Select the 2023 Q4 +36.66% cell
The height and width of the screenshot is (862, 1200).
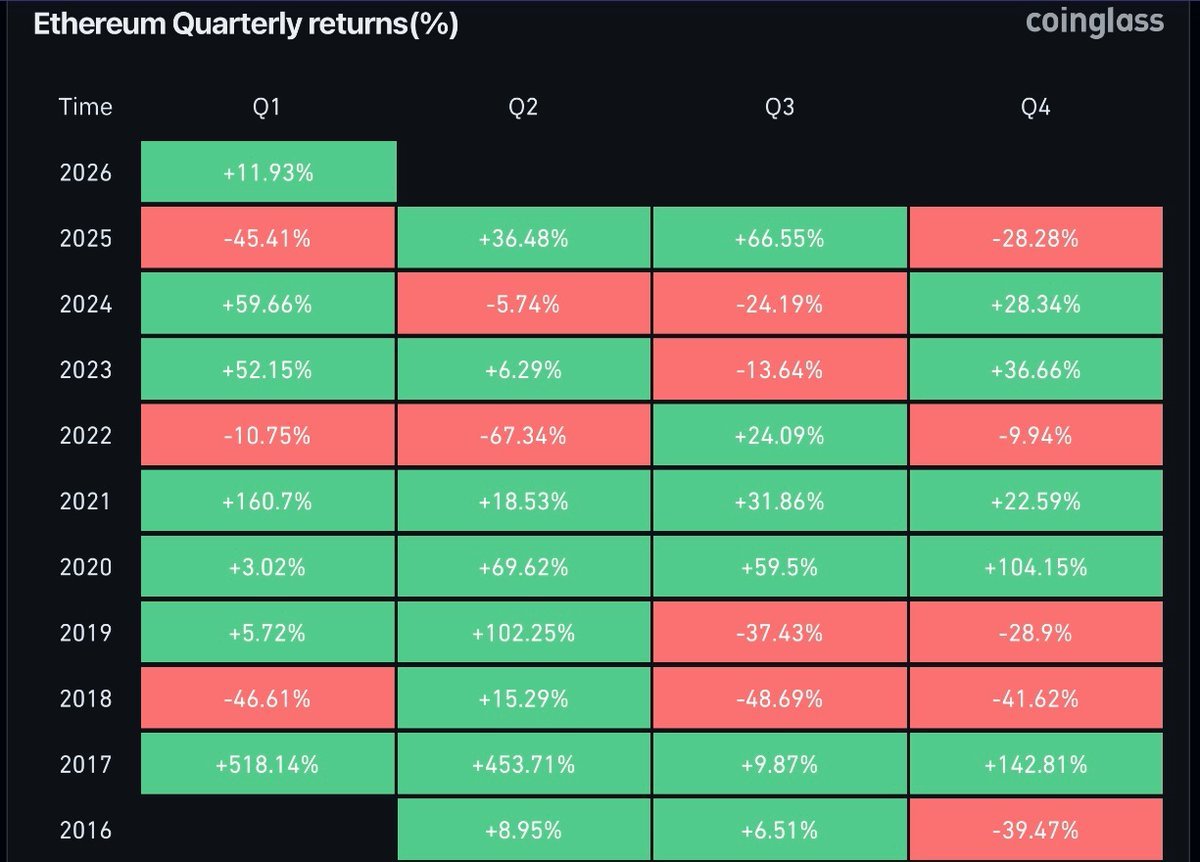coord(1036,370)
